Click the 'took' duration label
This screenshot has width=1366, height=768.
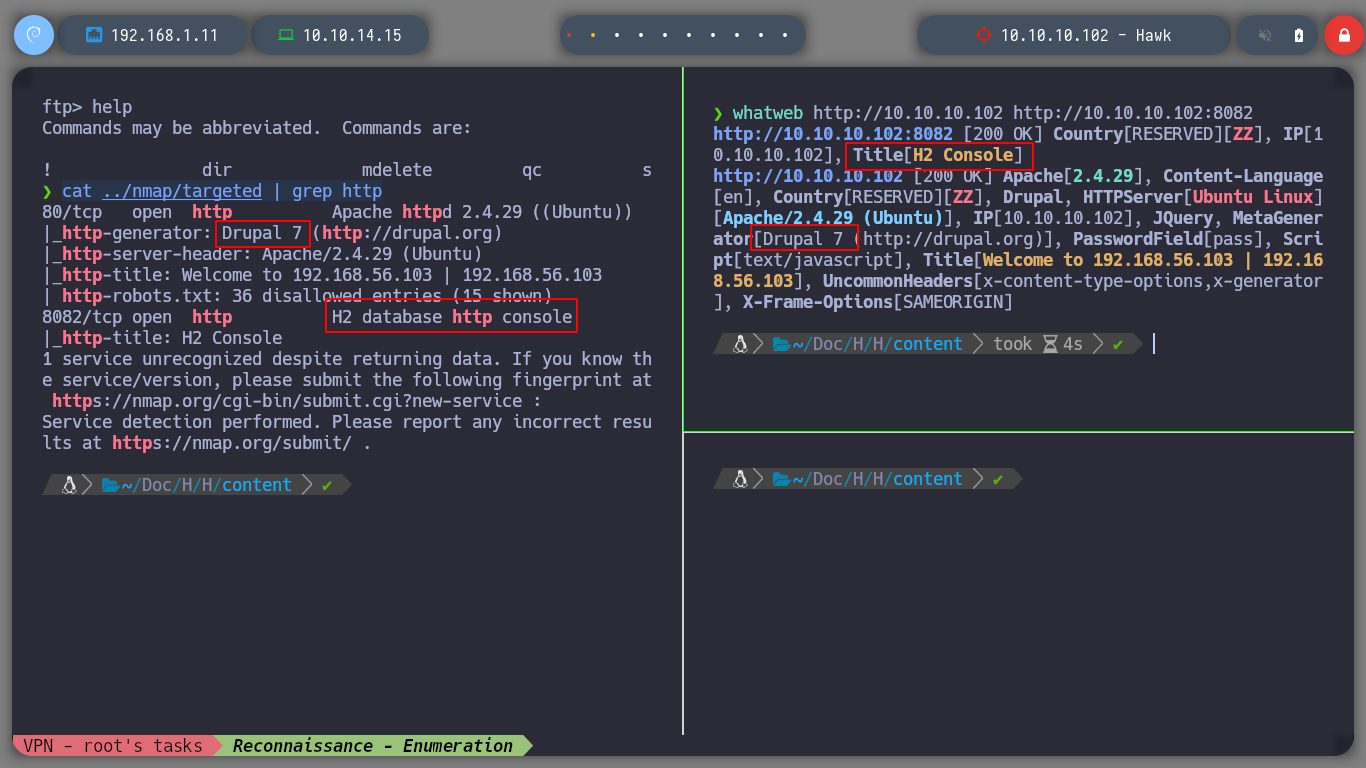pyautogui.click(x=1012, y=343)
